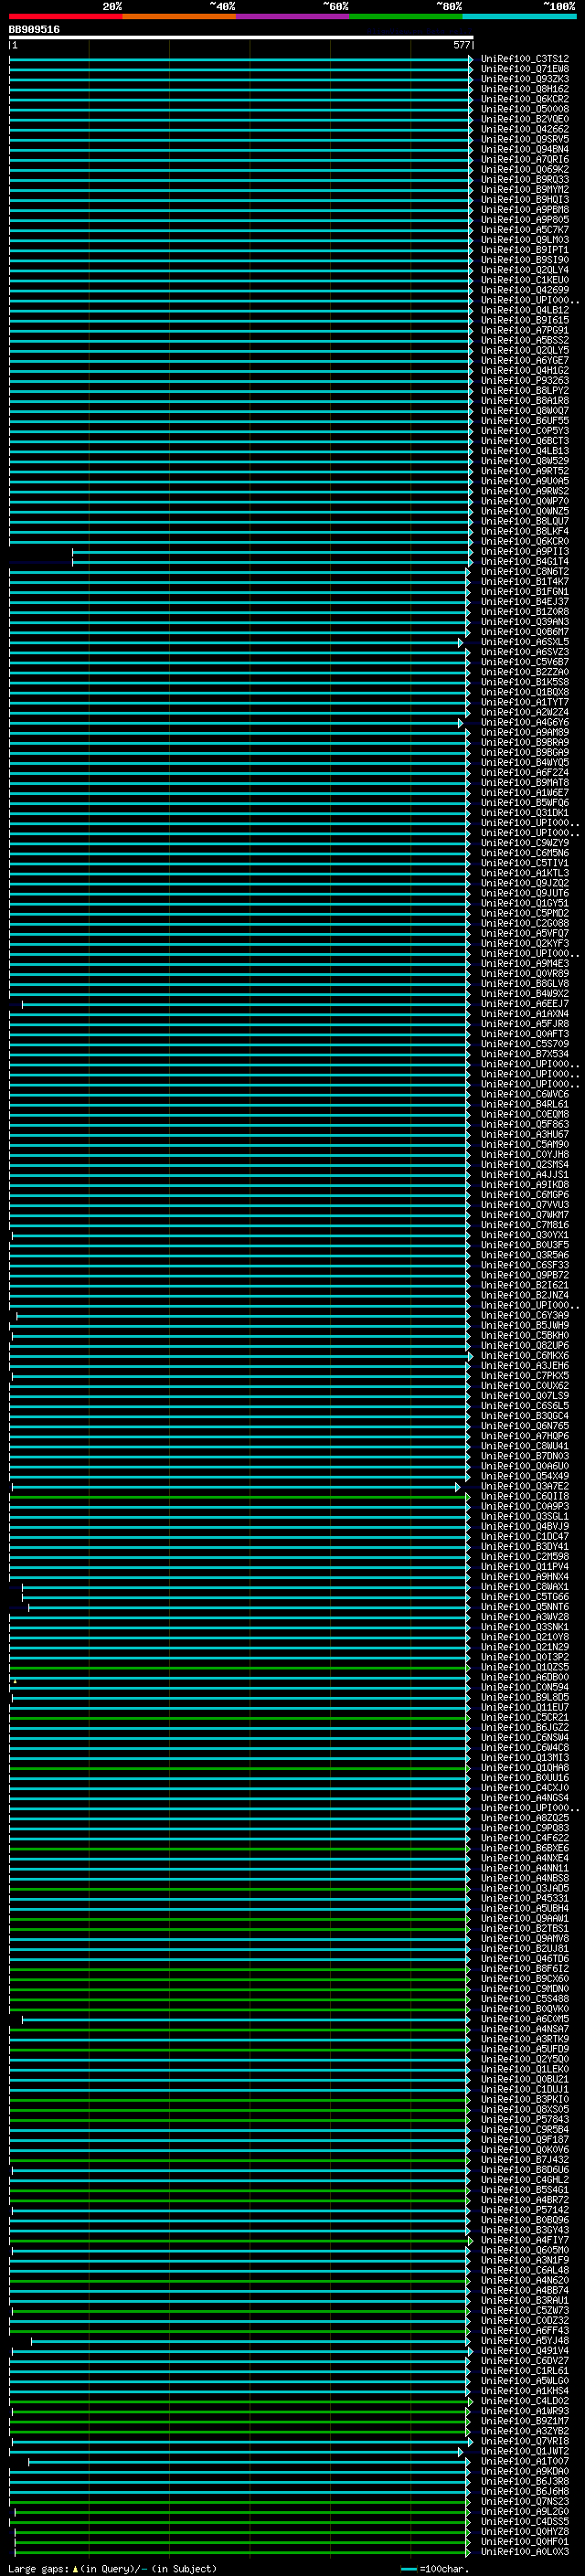Click hit label UniRef100_Q54X49
Viewport: 585px width, 2576px height.
525,1477
